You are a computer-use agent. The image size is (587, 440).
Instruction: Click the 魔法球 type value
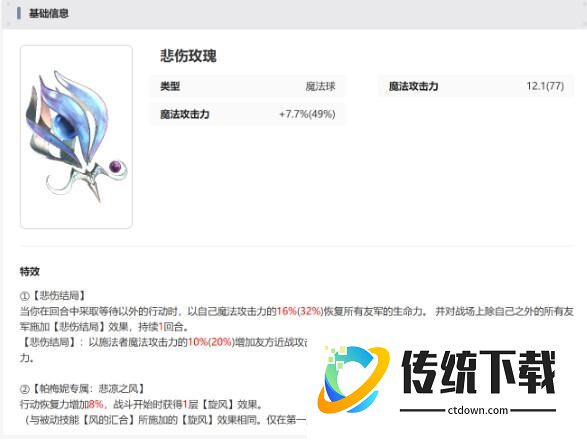click(x=320, y=87)
